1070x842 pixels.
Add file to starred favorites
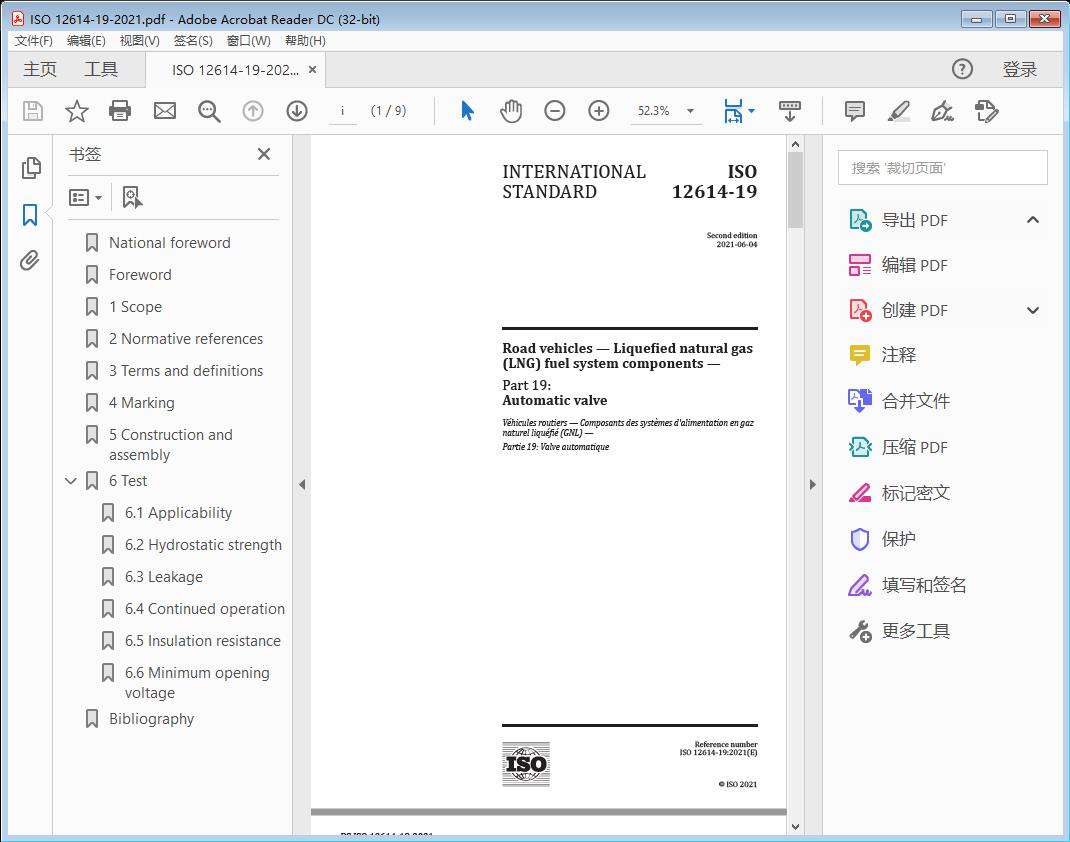coord(76,111)
